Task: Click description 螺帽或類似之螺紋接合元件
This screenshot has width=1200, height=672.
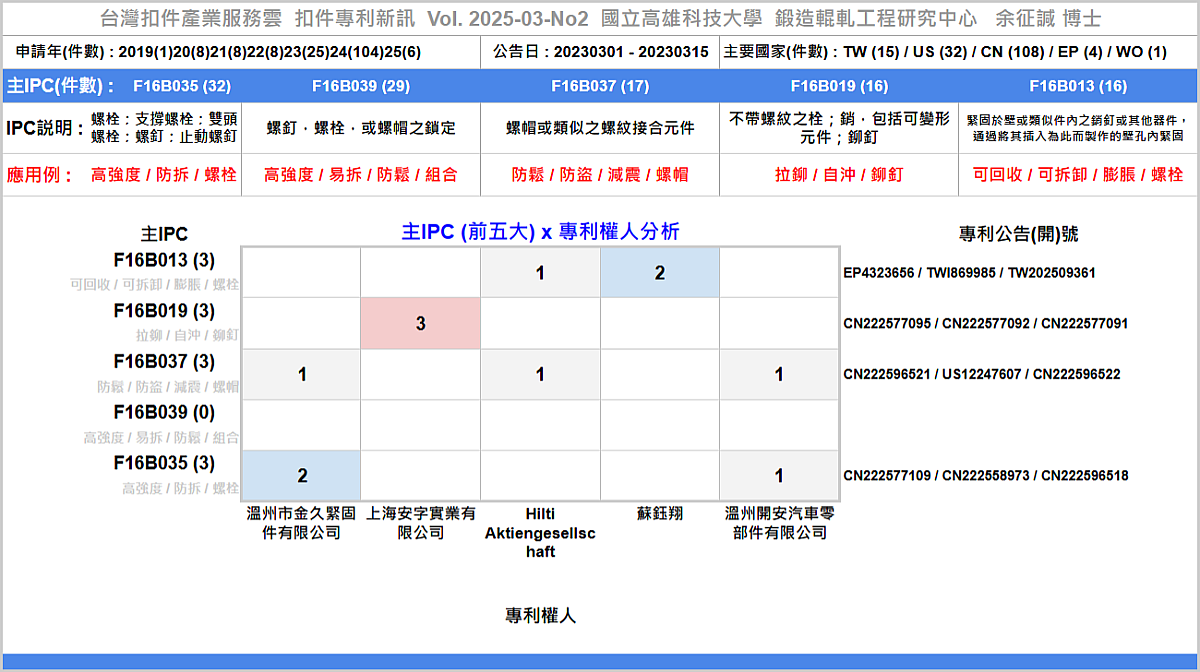Action: click(600, 128)
